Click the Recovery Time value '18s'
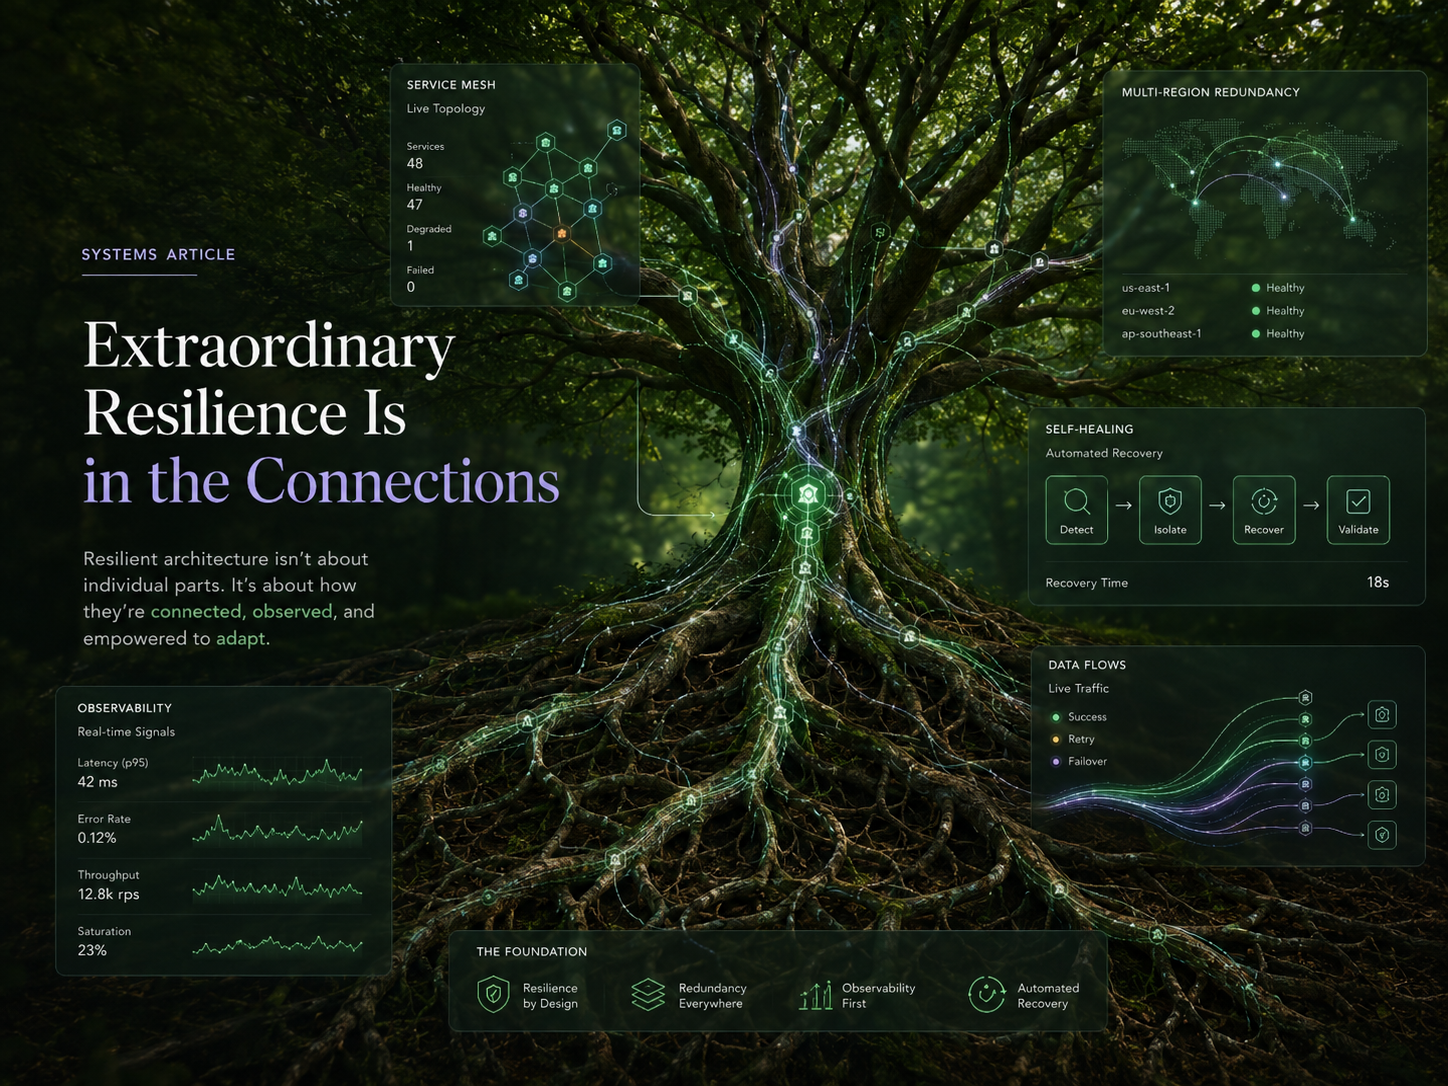 pos(1378,582)
